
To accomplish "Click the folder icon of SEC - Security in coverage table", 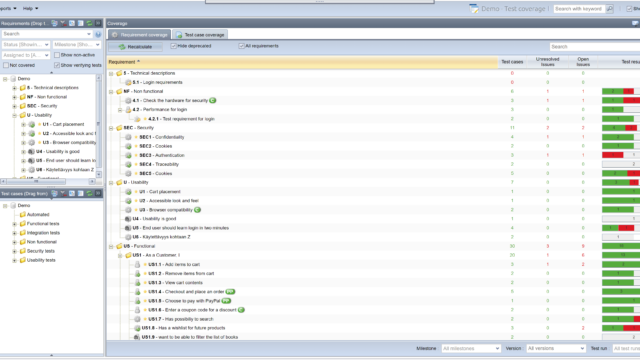I will [x=119, y=128].
